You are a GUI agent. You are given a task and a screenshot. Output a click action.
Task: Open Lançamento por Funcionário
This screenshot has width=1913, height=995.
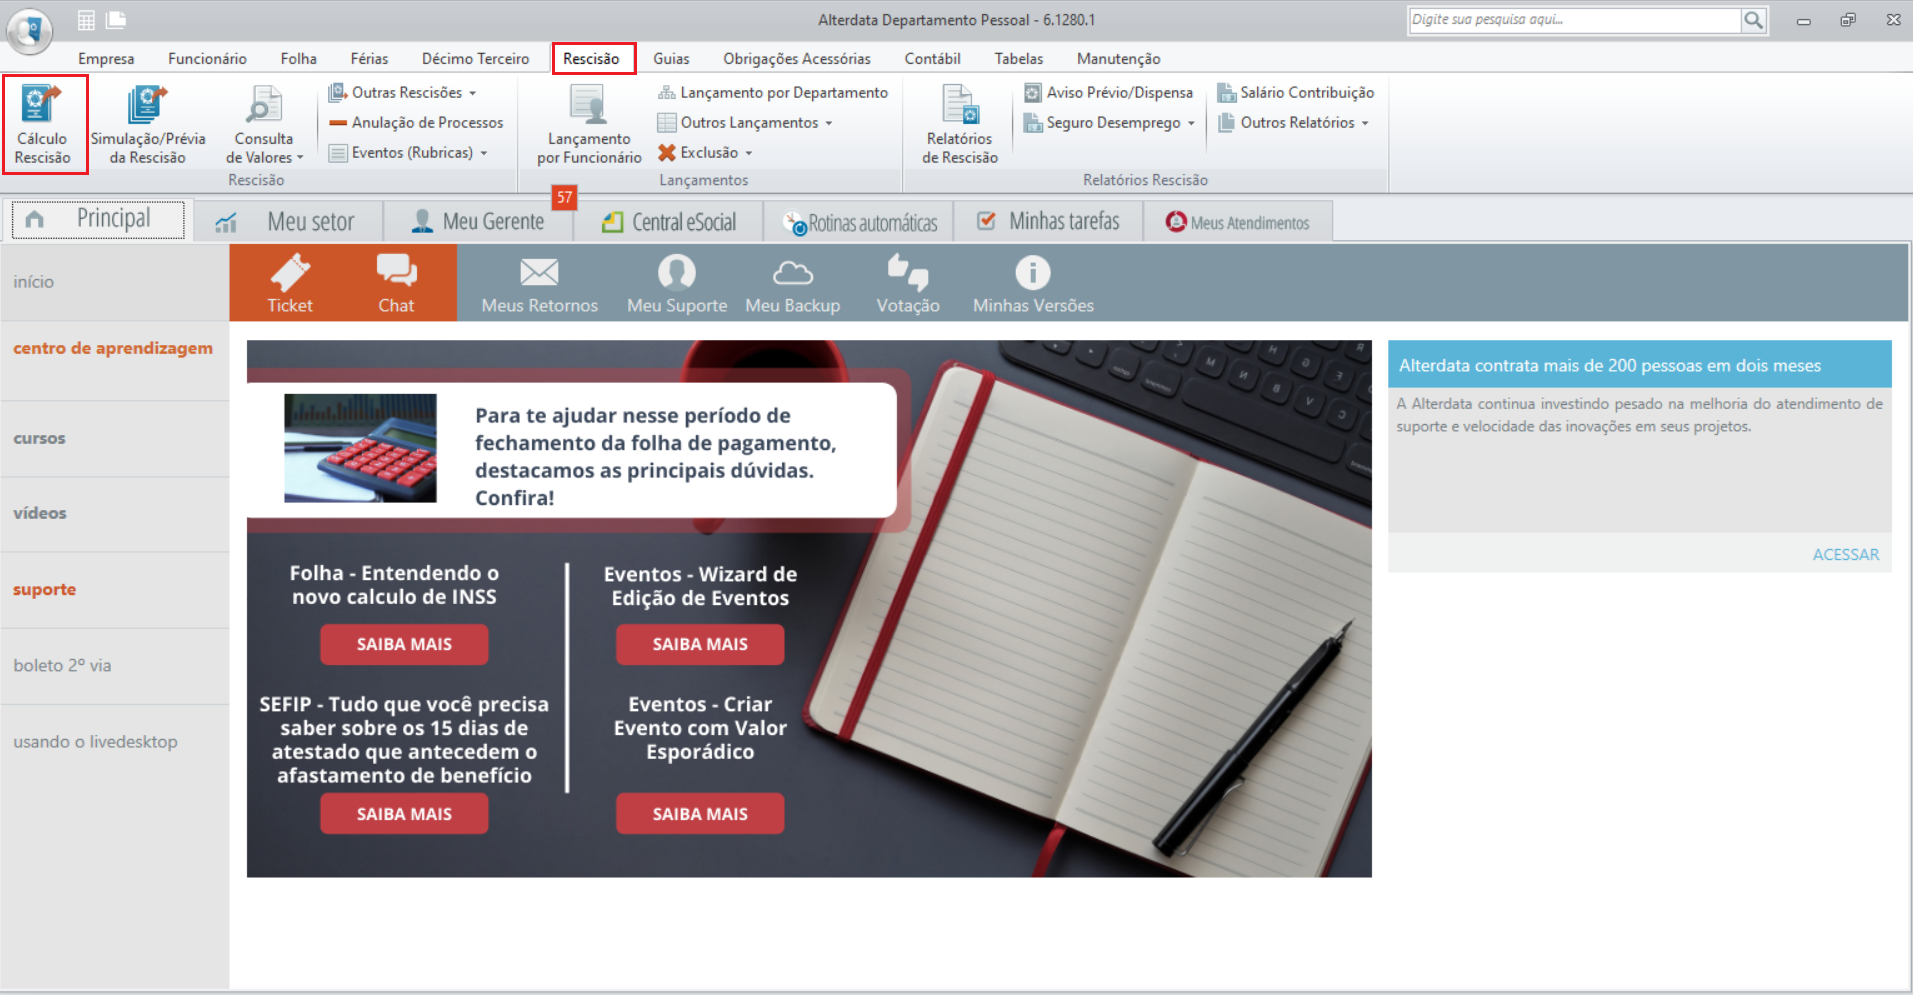coord(589,125)
